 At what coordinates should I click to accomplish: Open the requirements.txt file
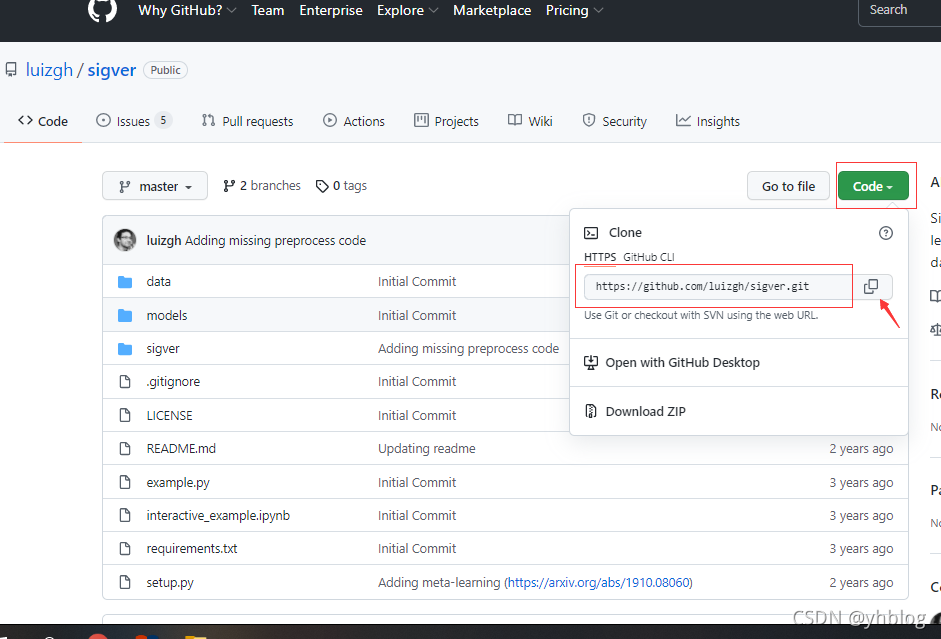tap(191, 548)
